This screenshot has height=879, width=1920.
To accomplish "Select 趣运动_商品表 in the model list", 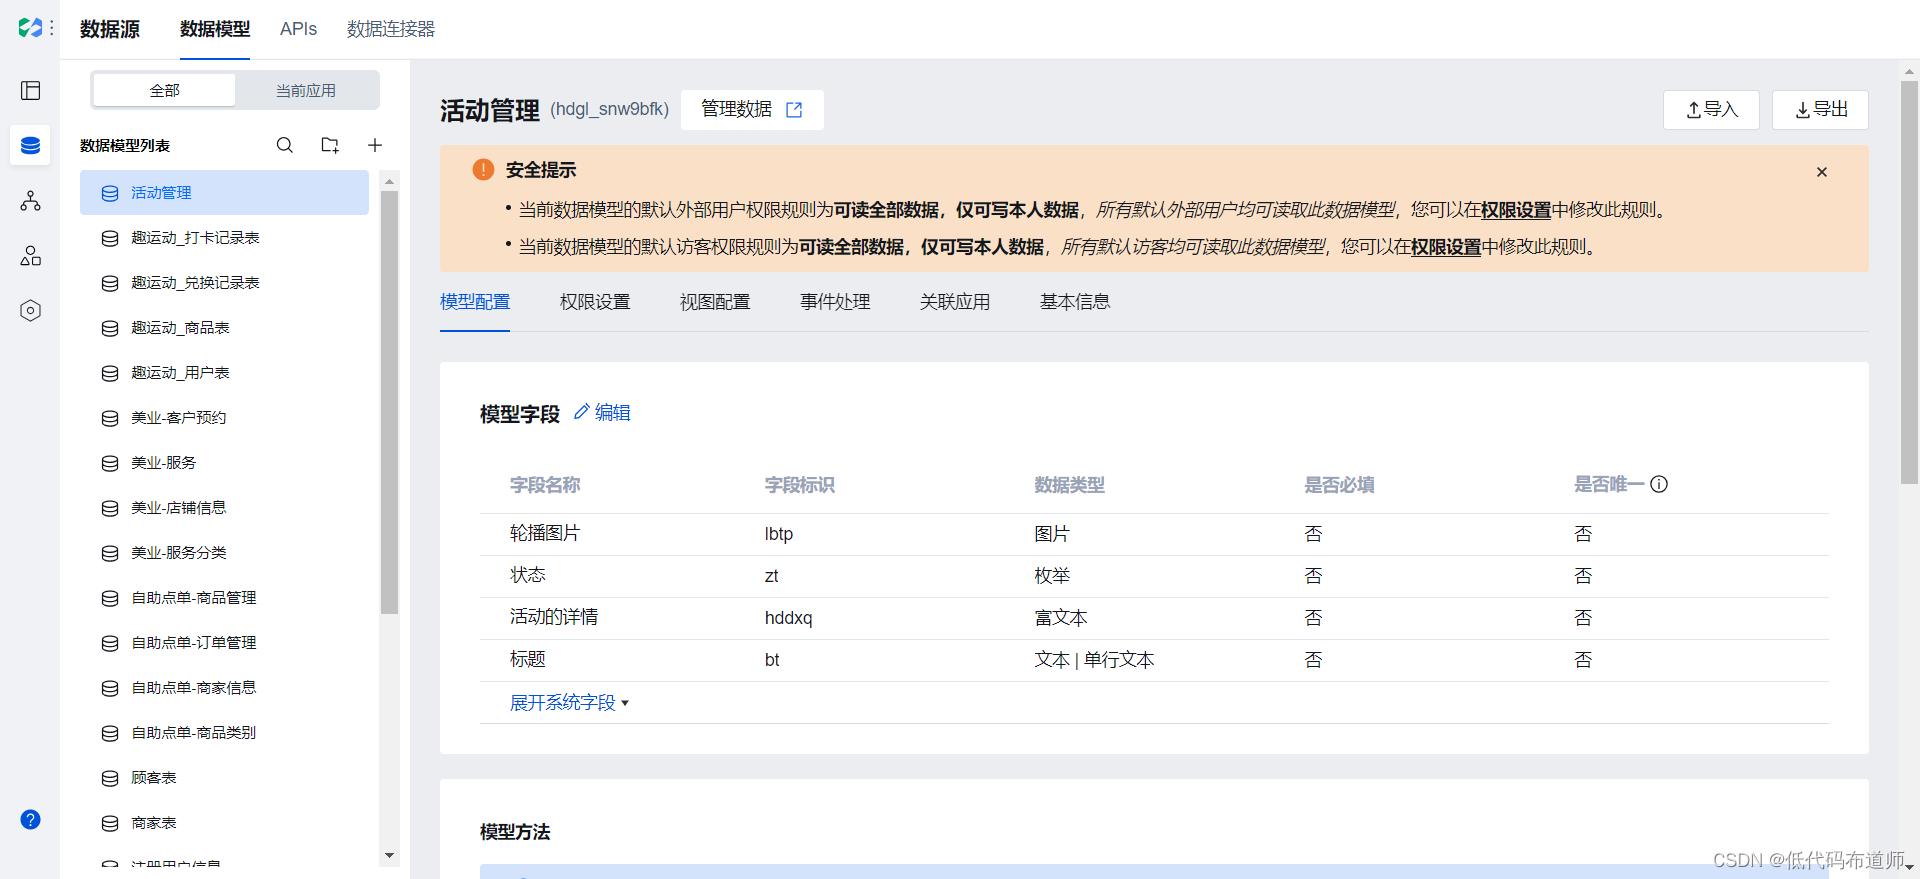I will click(224, 328).
